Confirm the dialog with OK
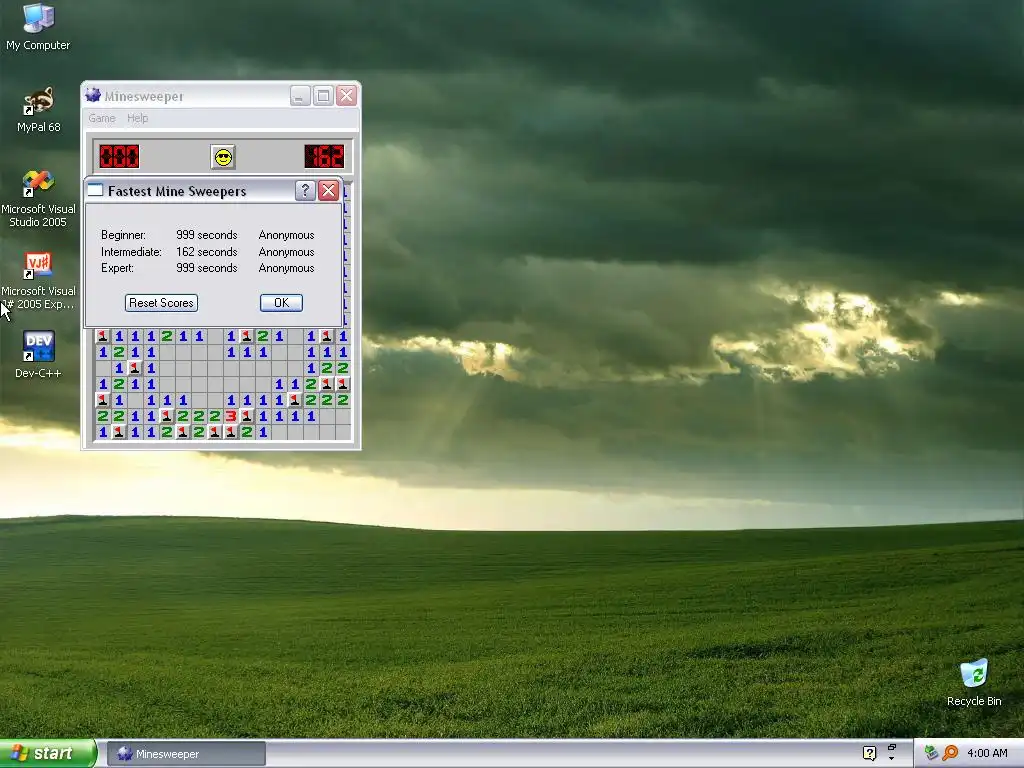Viewport: 1024px width, 768px height. (281, 303)
